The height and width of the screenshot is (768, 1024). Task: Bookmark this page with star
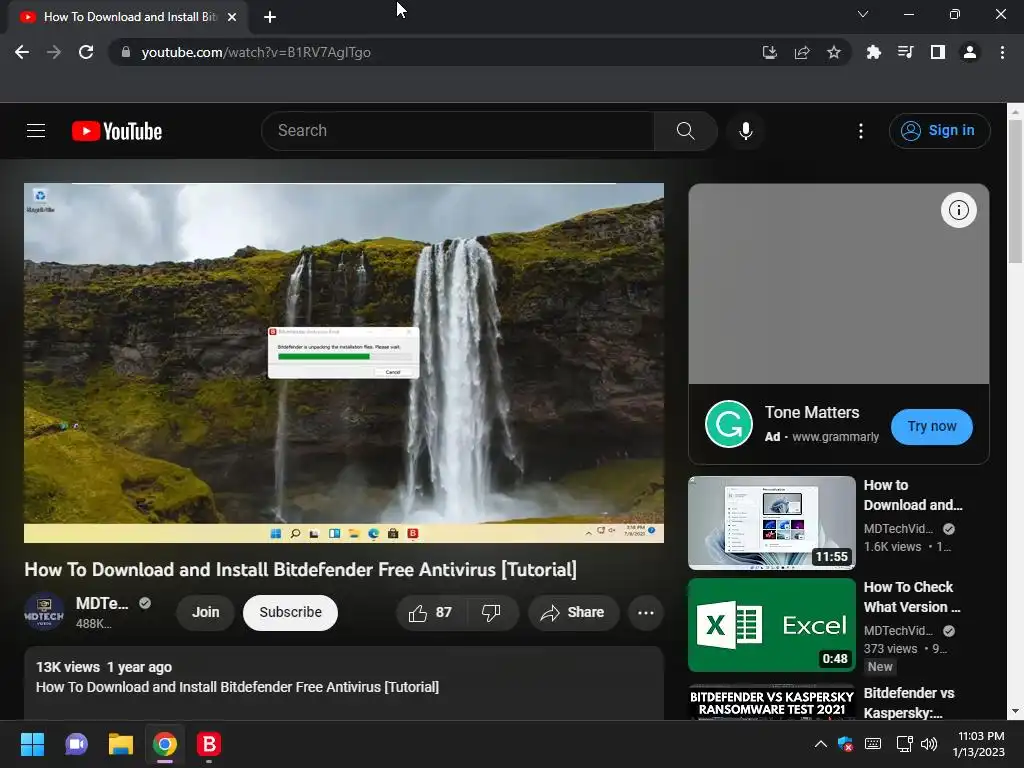834,52
